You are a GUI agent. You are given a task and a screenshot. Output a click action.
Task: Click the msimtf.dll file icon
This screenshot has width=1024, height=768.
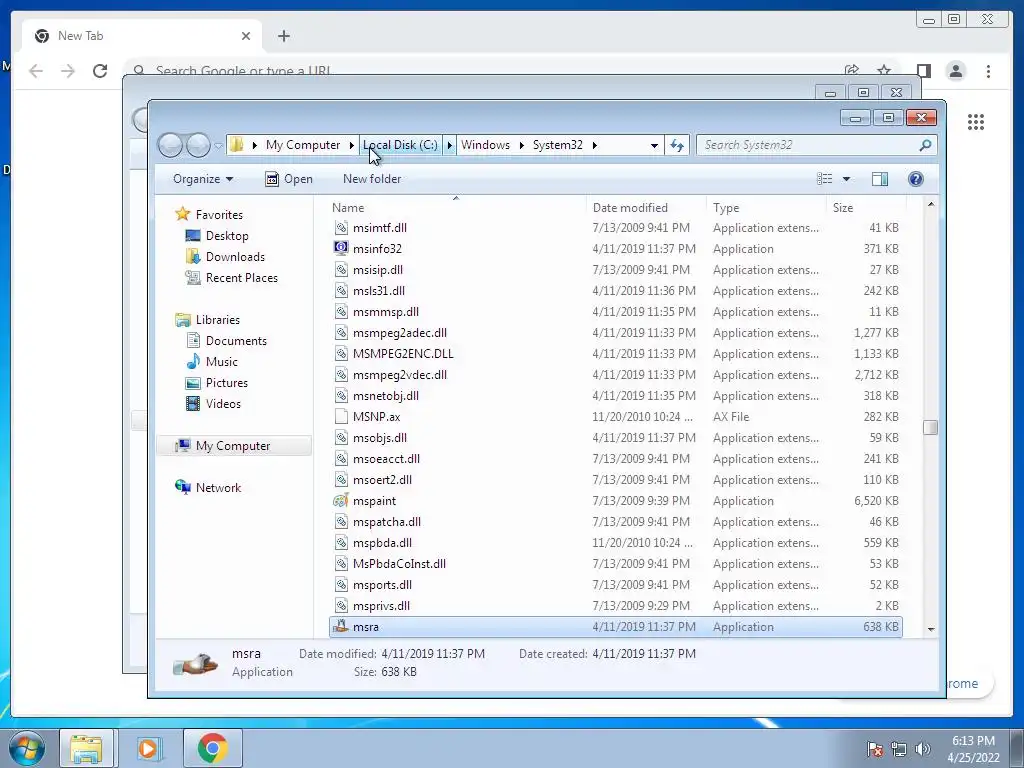tap(341, 227)
